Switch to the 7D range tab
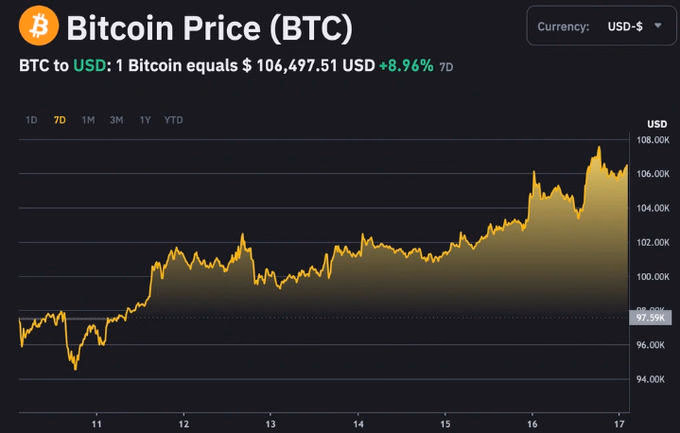The width and height of the screenshot is (680, 433). pyautogui.click(x=59, y=120)
